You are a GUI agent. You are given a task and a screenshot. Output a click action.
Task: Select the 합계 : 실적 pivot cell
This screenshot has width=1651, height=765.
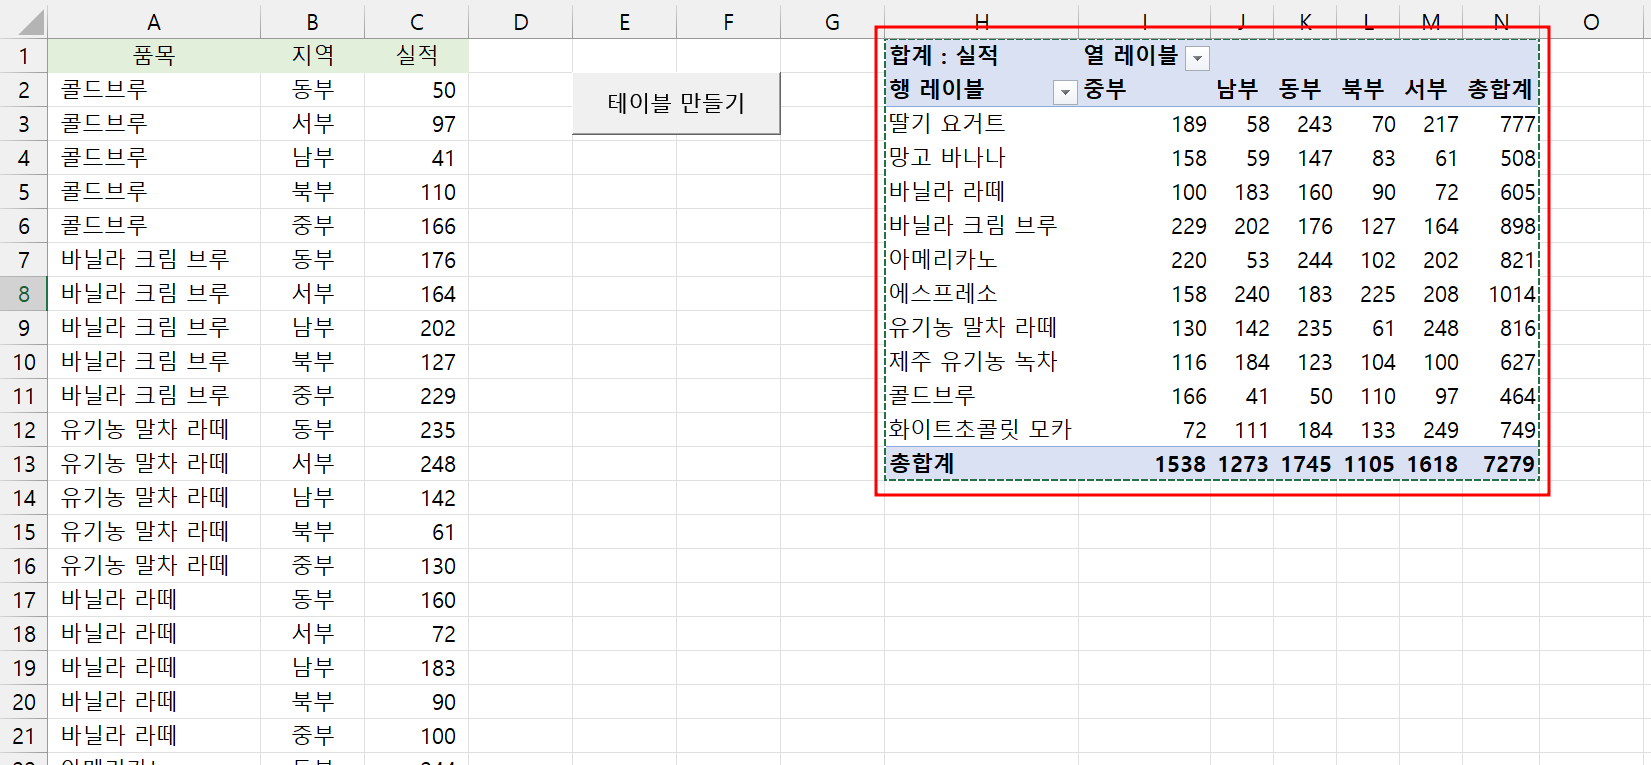(x=944, y=56)
